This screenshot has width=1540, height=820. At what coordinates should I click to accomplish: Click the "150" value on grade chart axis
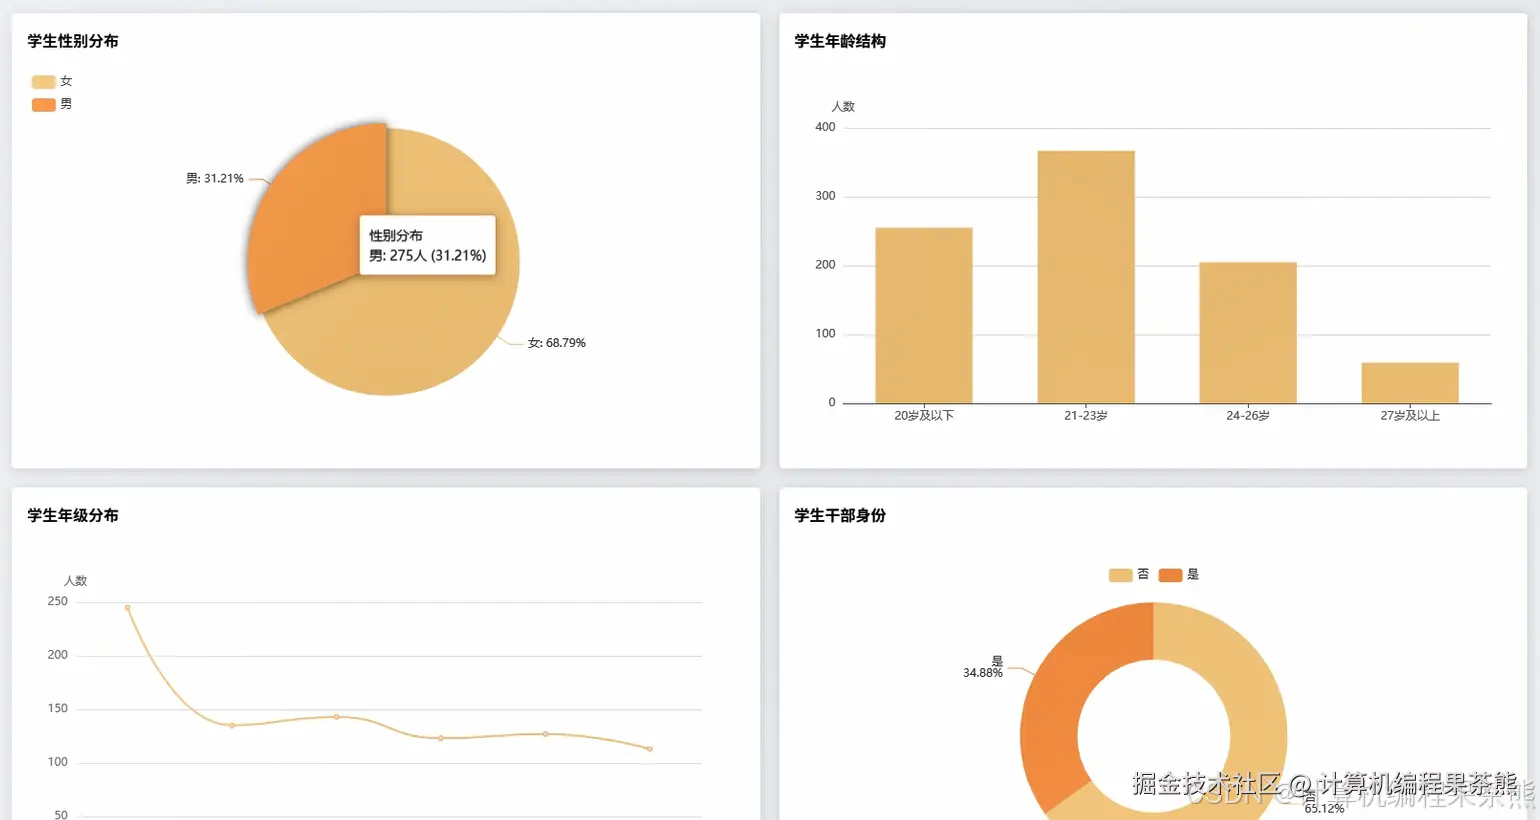click(x=58, y=708)
